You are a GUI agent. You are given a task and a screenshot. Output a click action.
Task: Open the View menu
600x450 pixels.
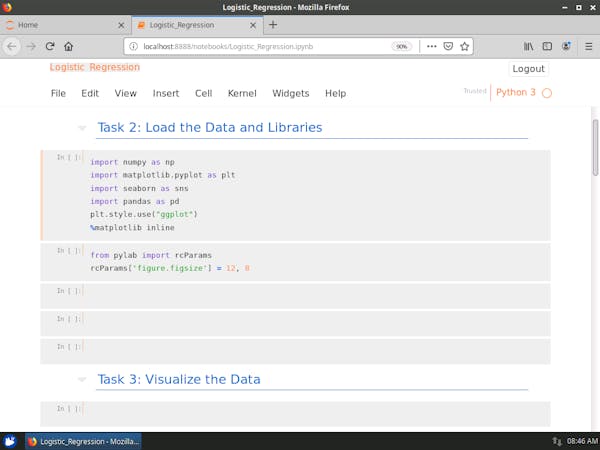pos(126,93)
